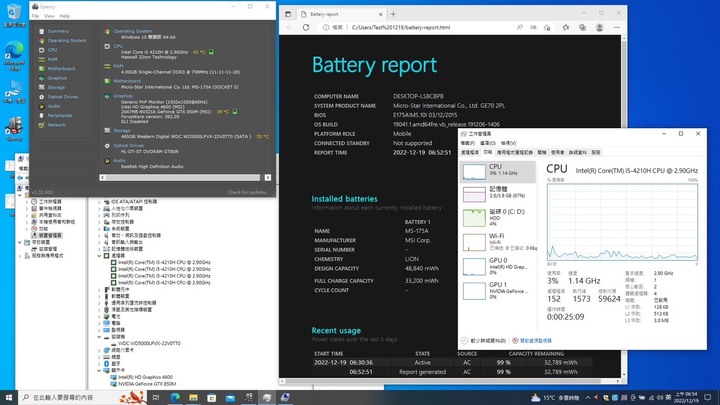
Task: Select Optical Drives in Speccy sidebar
Action: pos(62,97)
